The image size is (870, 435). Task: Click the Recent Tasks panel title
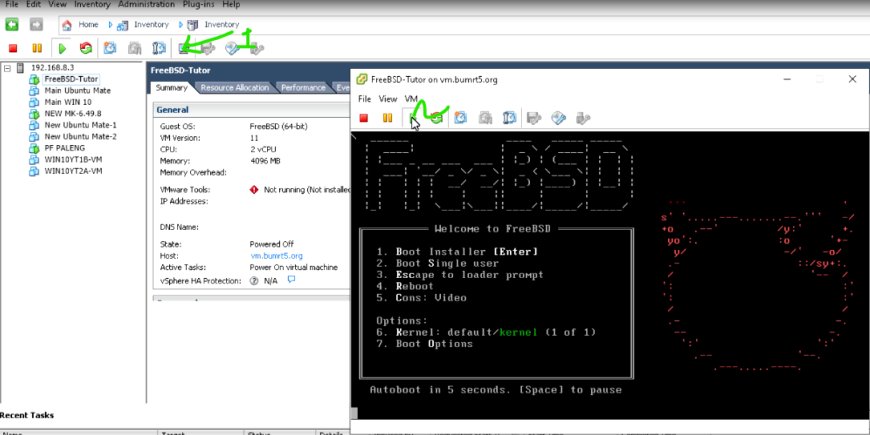(27, 415)
